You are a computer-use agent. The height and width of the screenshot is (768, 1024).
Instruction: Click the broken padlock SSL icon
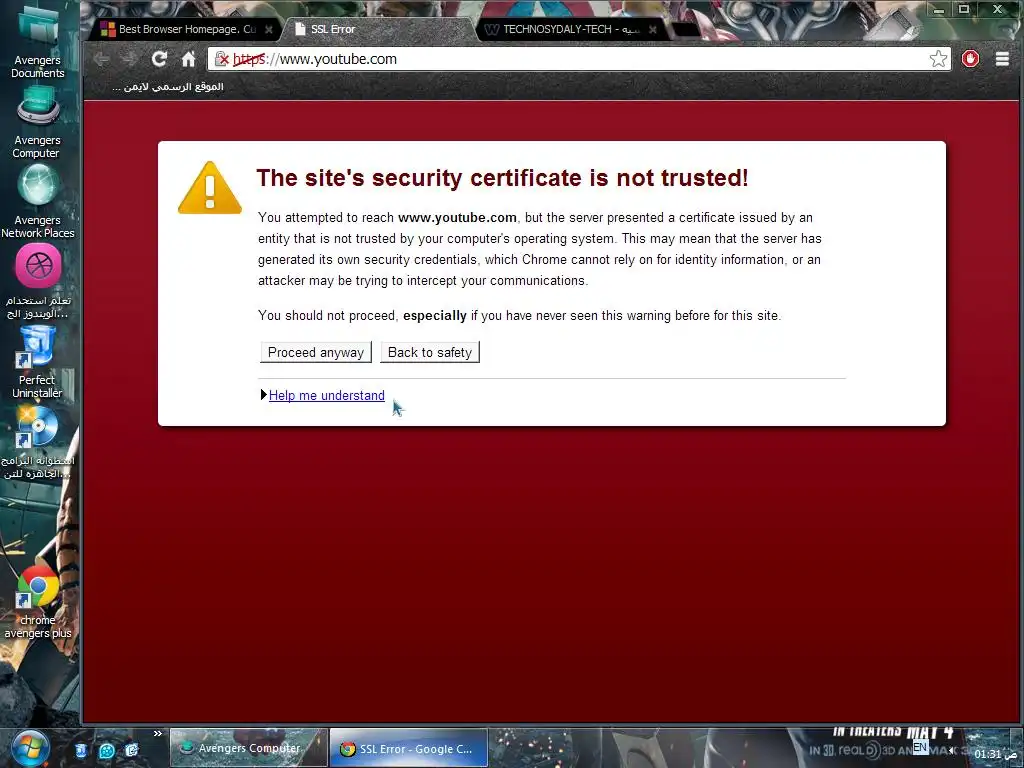tap(221, 59)
